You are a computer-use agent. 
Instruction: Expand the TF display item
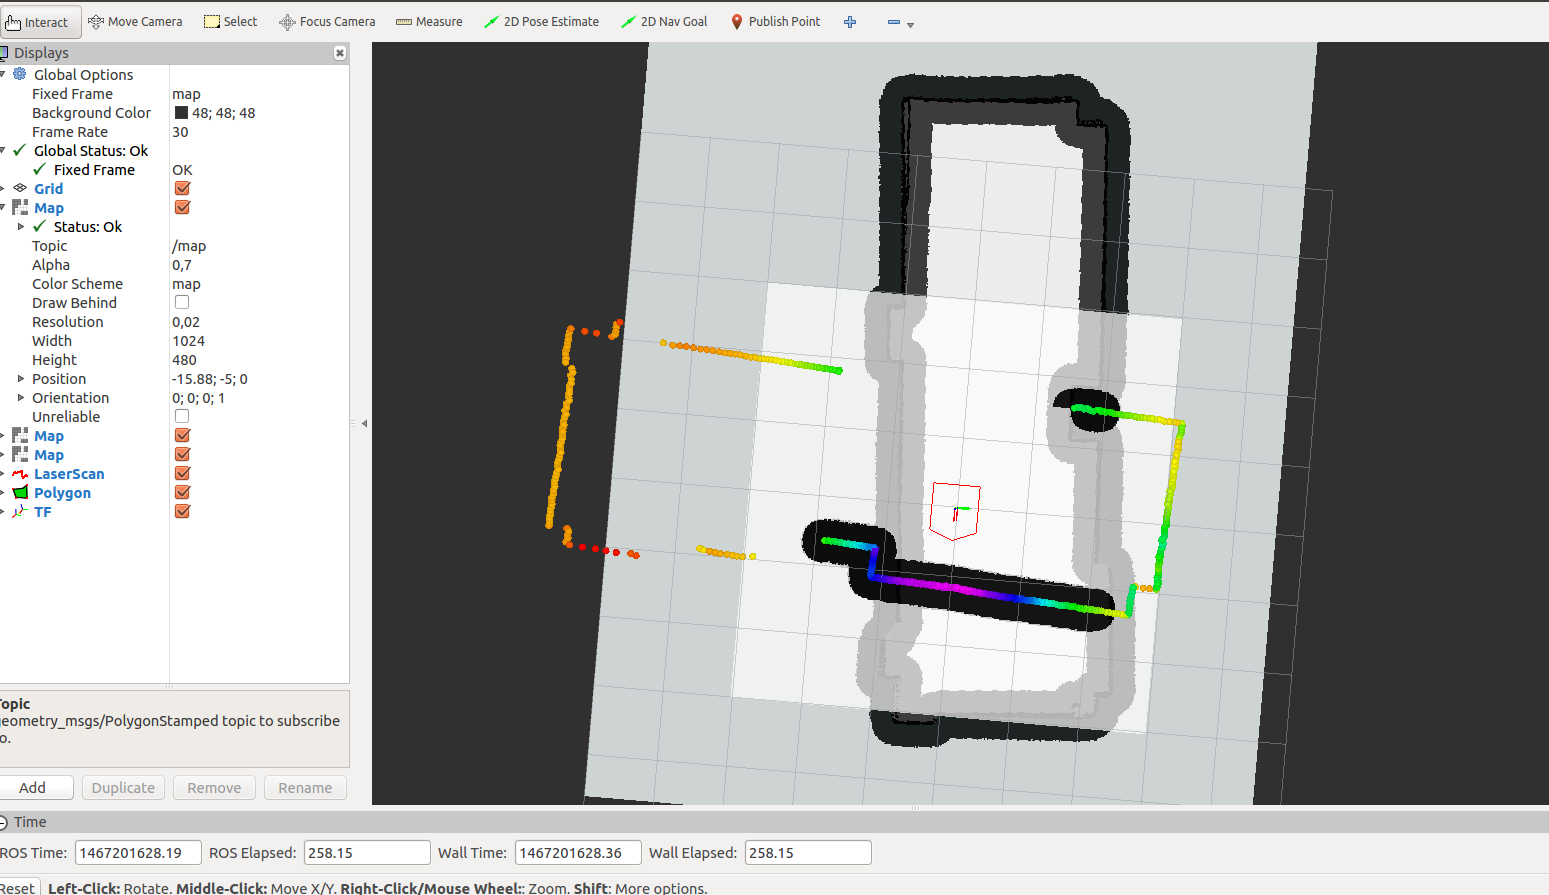(3, 512)
